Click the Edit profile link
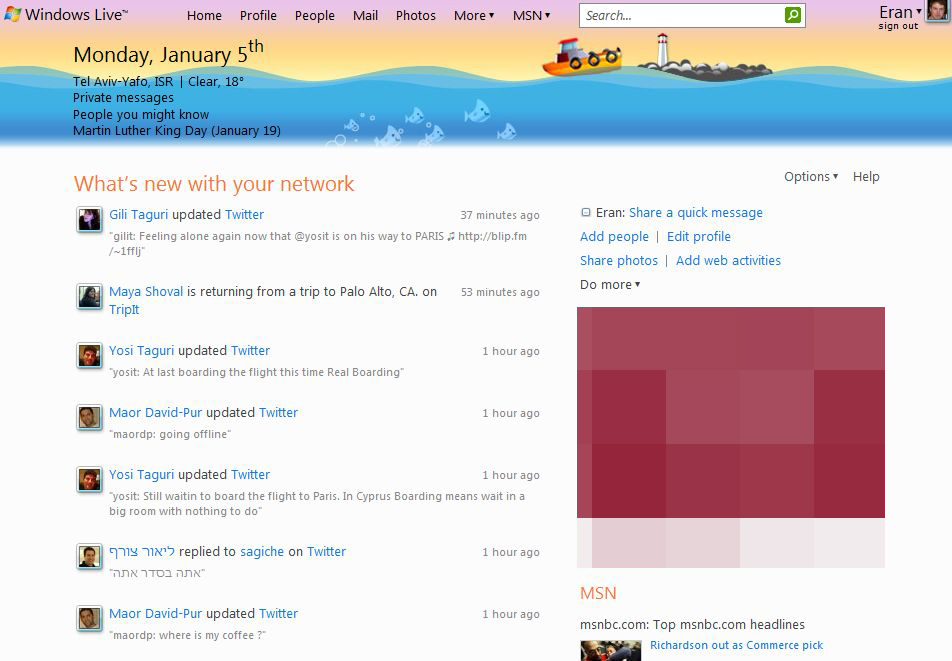Viewport: 952px width, 661px height. pos(699,237)
